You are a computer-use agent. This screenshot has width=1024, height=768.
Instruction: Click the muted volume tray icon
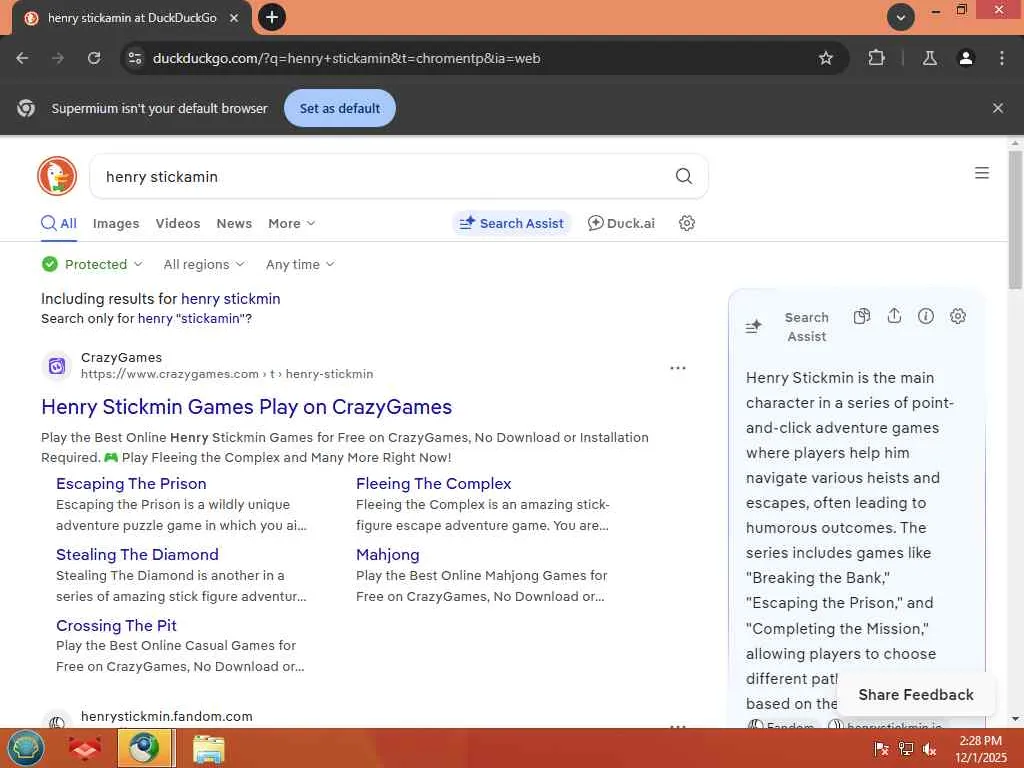click(929, 749)
